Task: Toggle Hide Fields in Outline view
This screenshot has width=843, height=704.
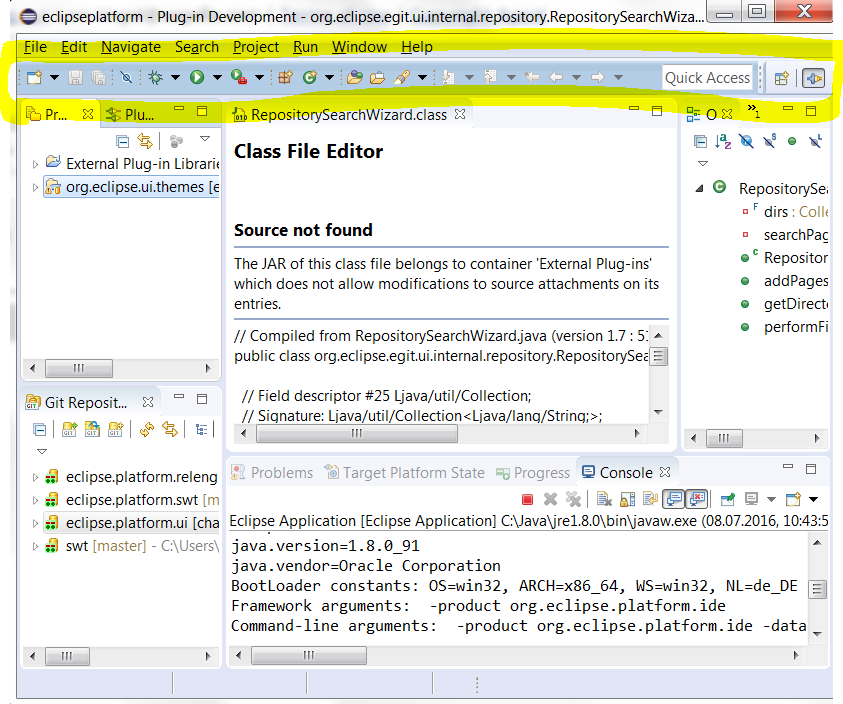Action: point(746,141)
